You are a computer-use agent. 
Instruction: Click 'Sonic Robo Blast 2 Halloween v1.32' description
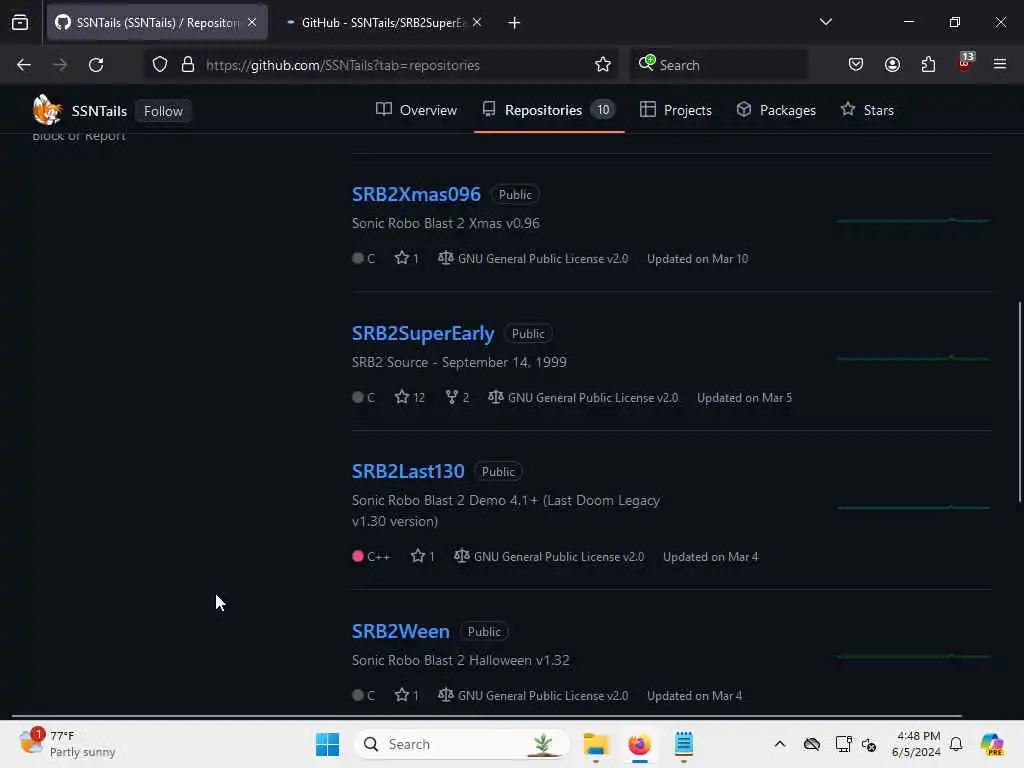(460, 660)
